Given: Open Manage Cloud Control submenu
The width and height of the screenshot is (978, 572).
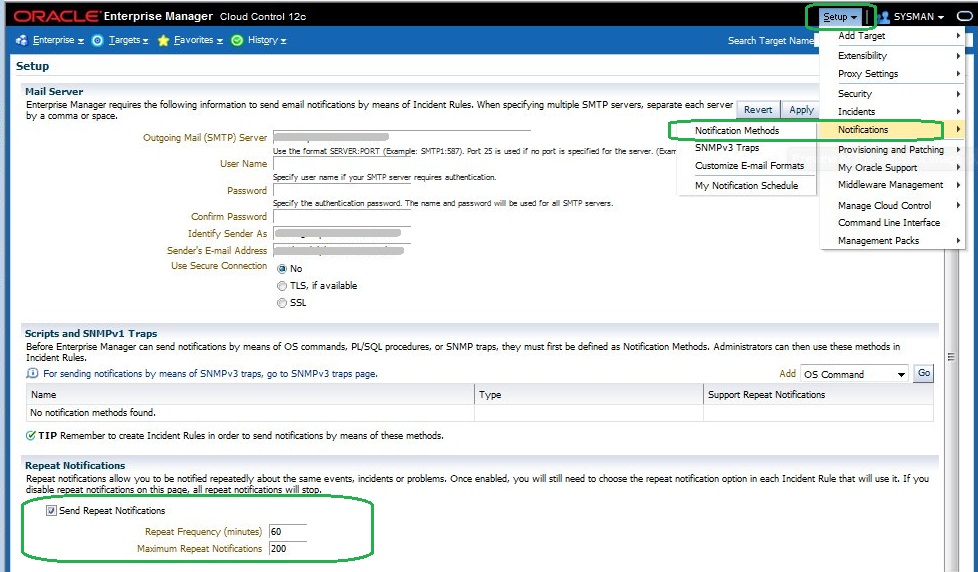Looking at the screenshot, I should coord(892,205).
